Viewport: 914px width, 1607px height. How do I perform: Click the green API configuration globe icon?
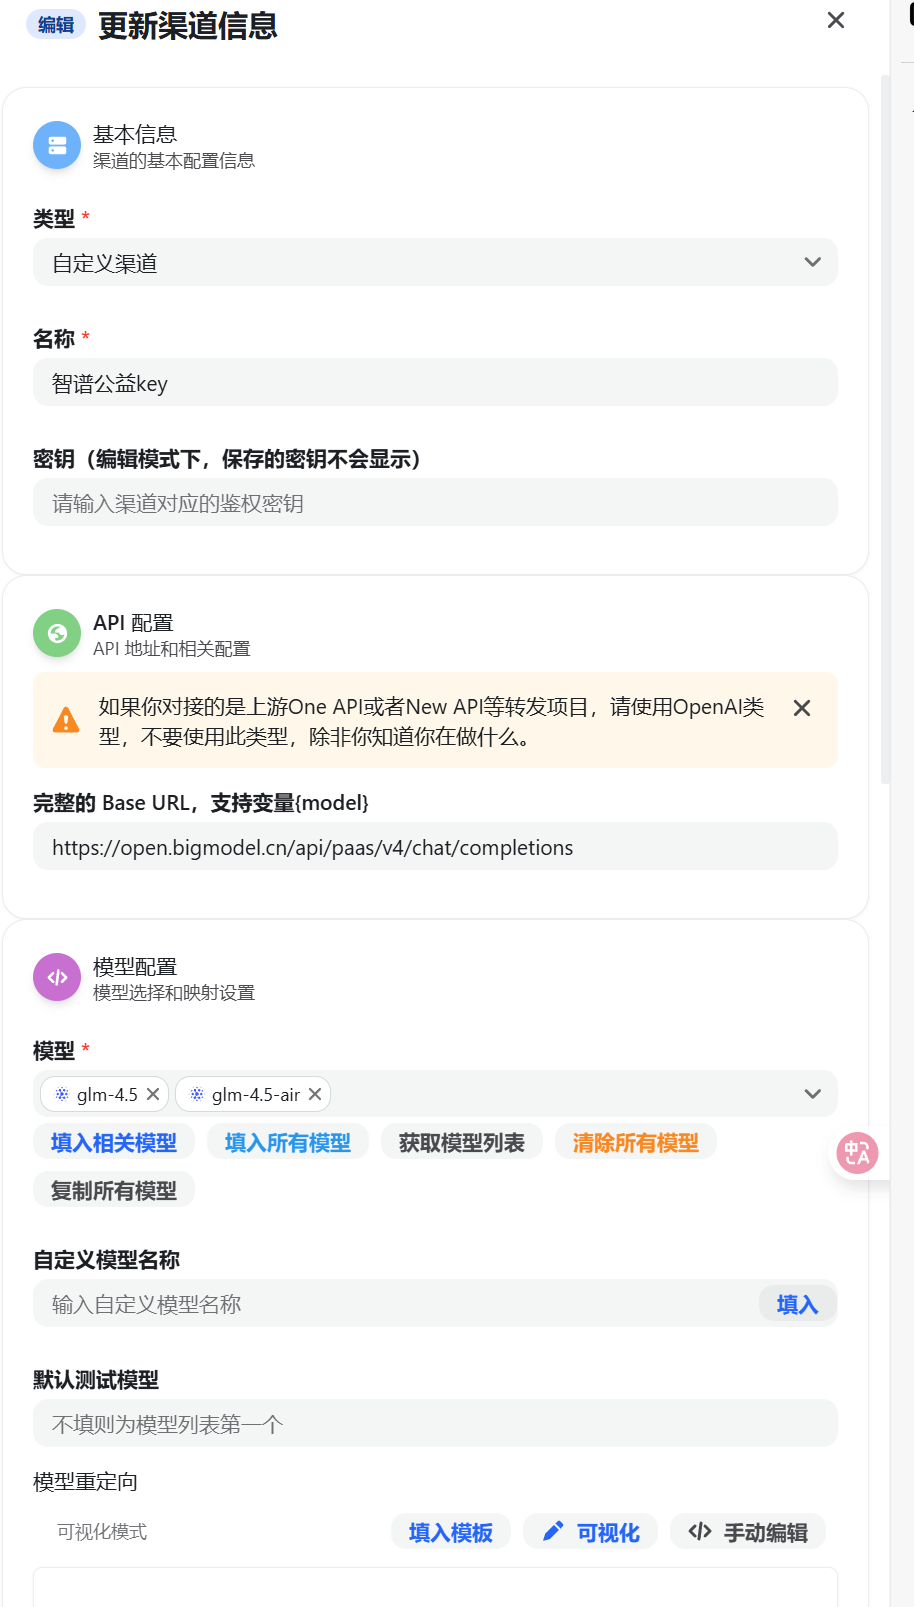57,633
